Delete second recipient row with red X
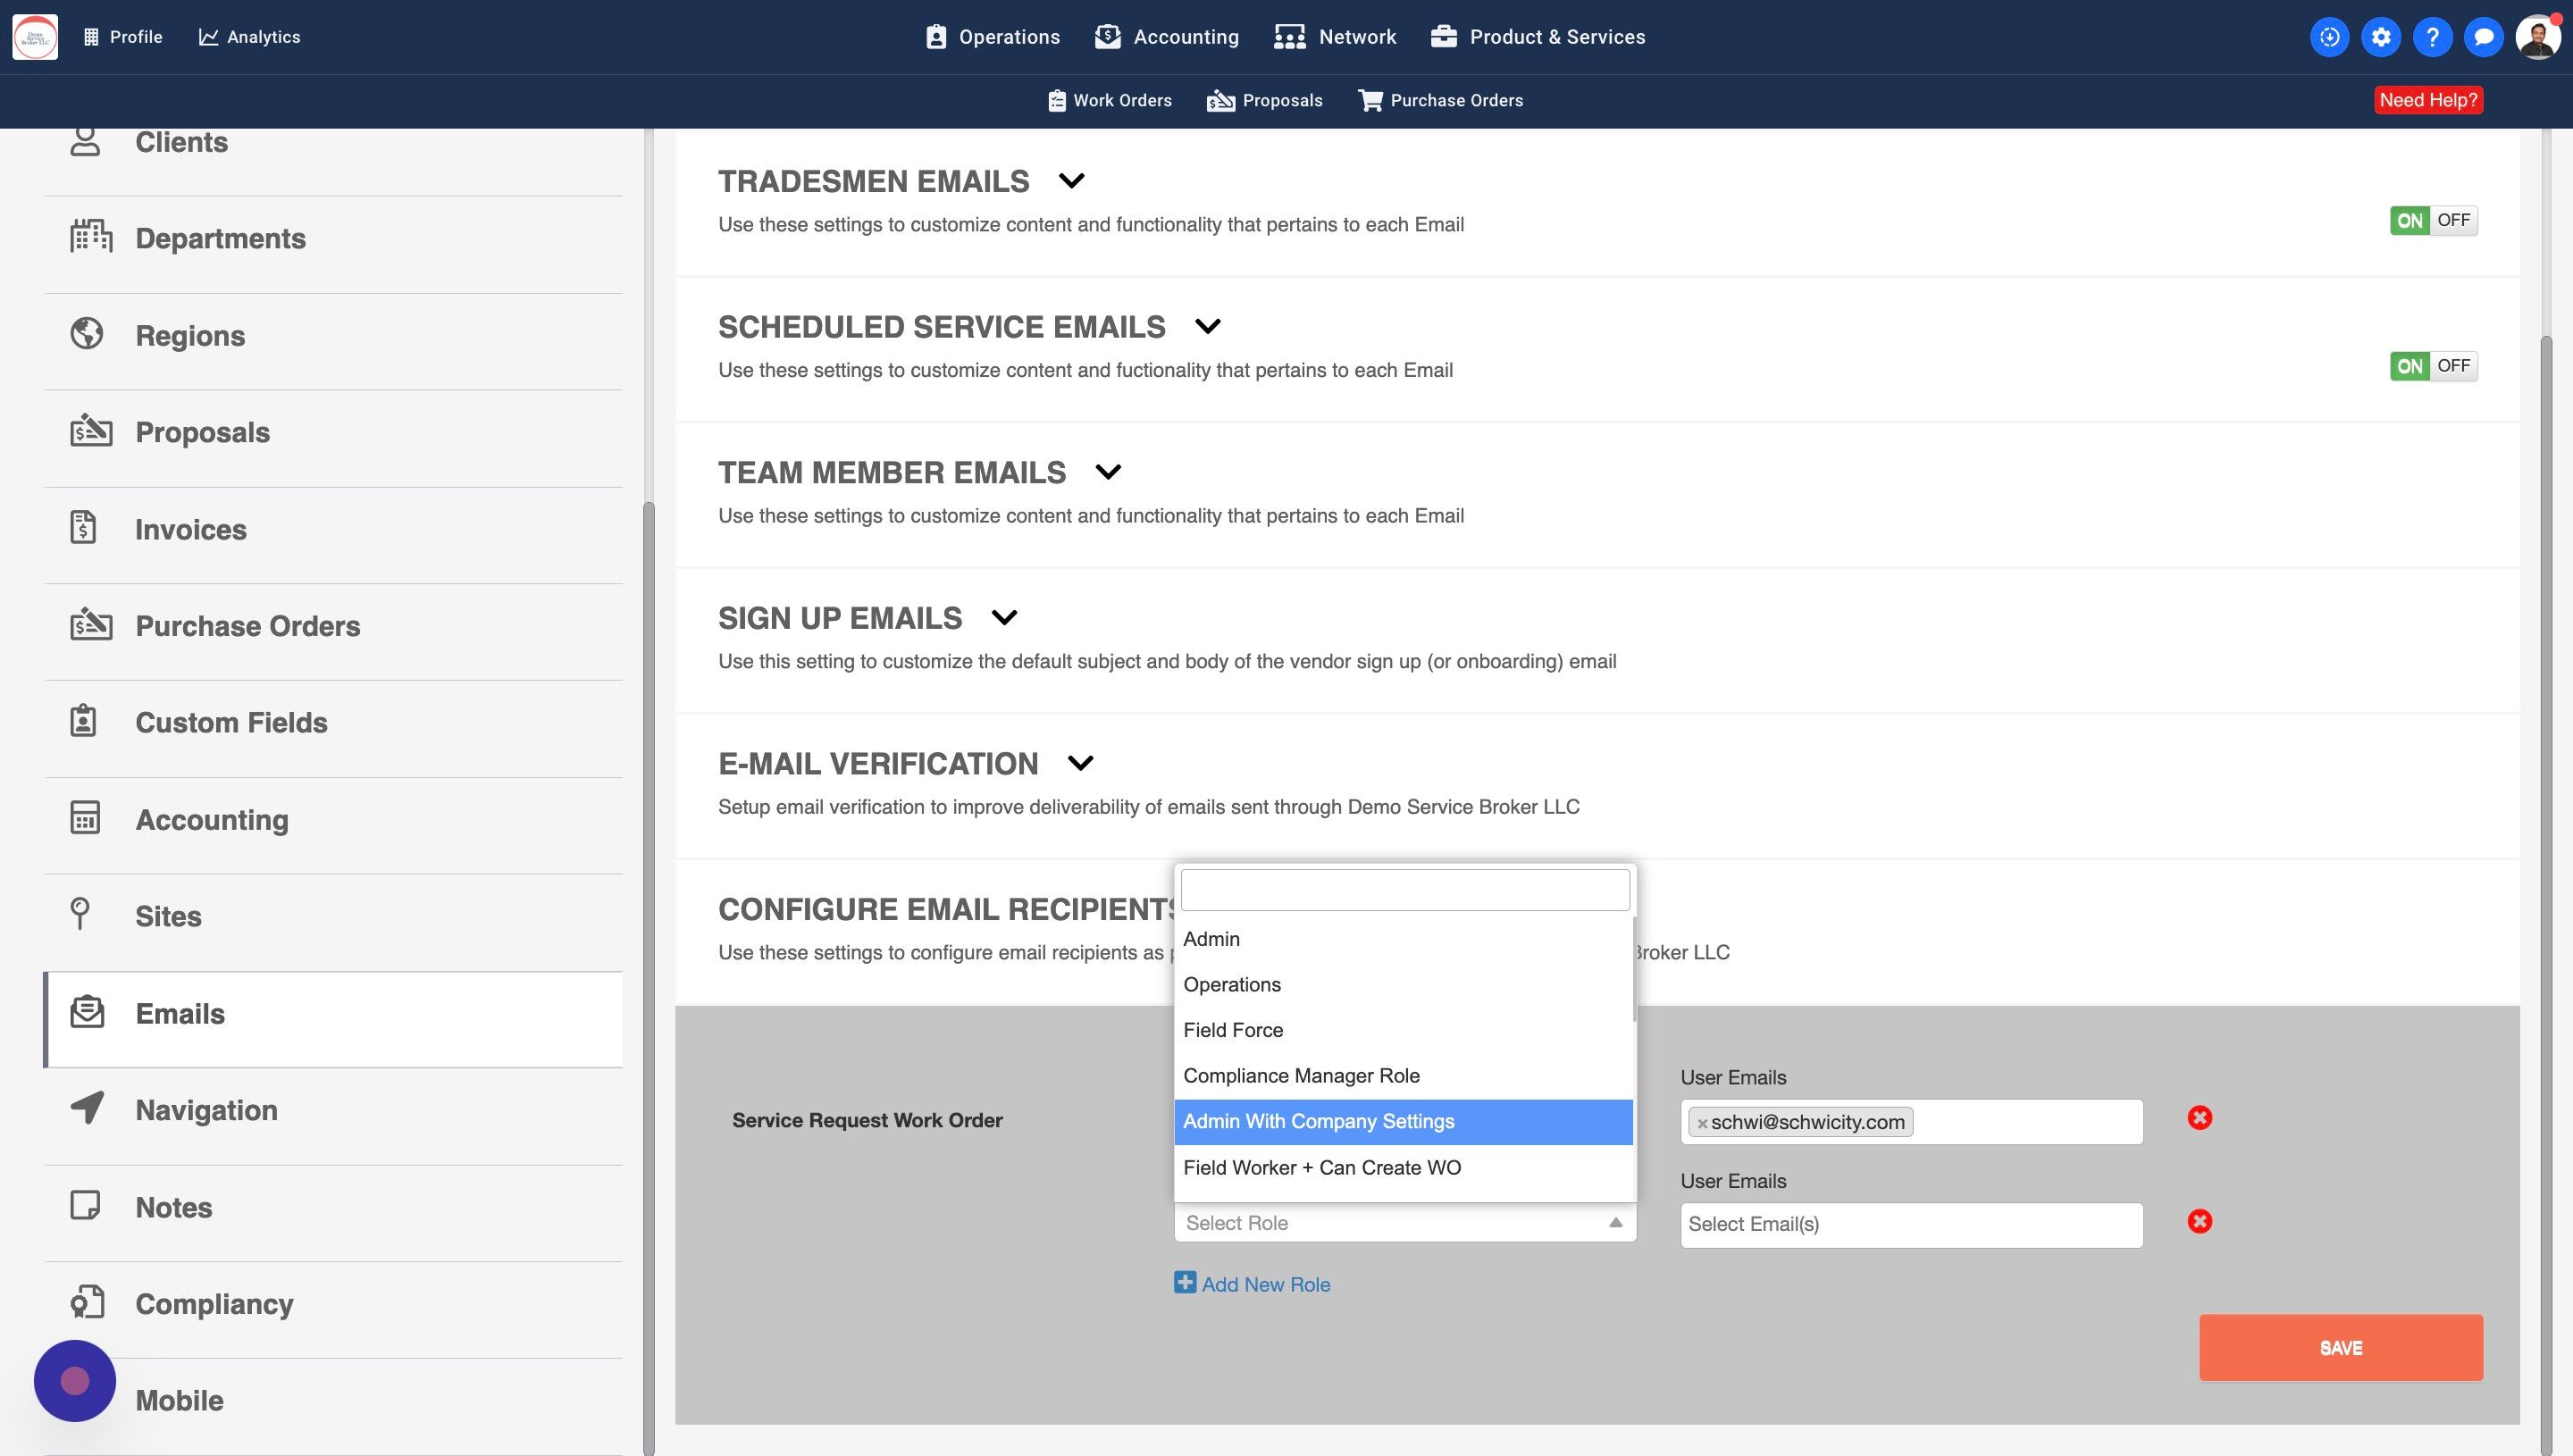 pos(2199,1221)
